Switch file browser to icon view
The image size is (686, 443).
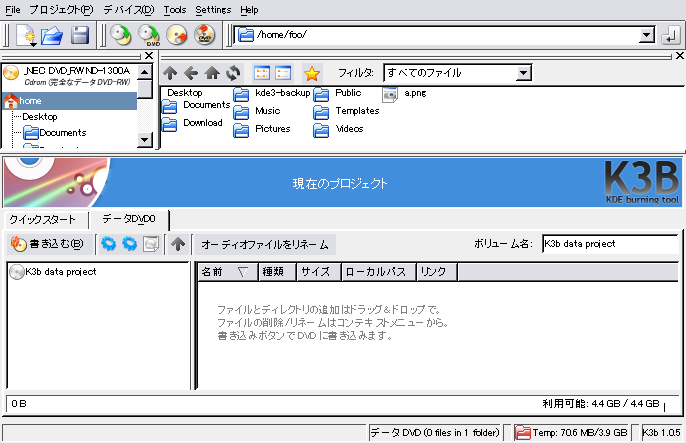(263, 73)
